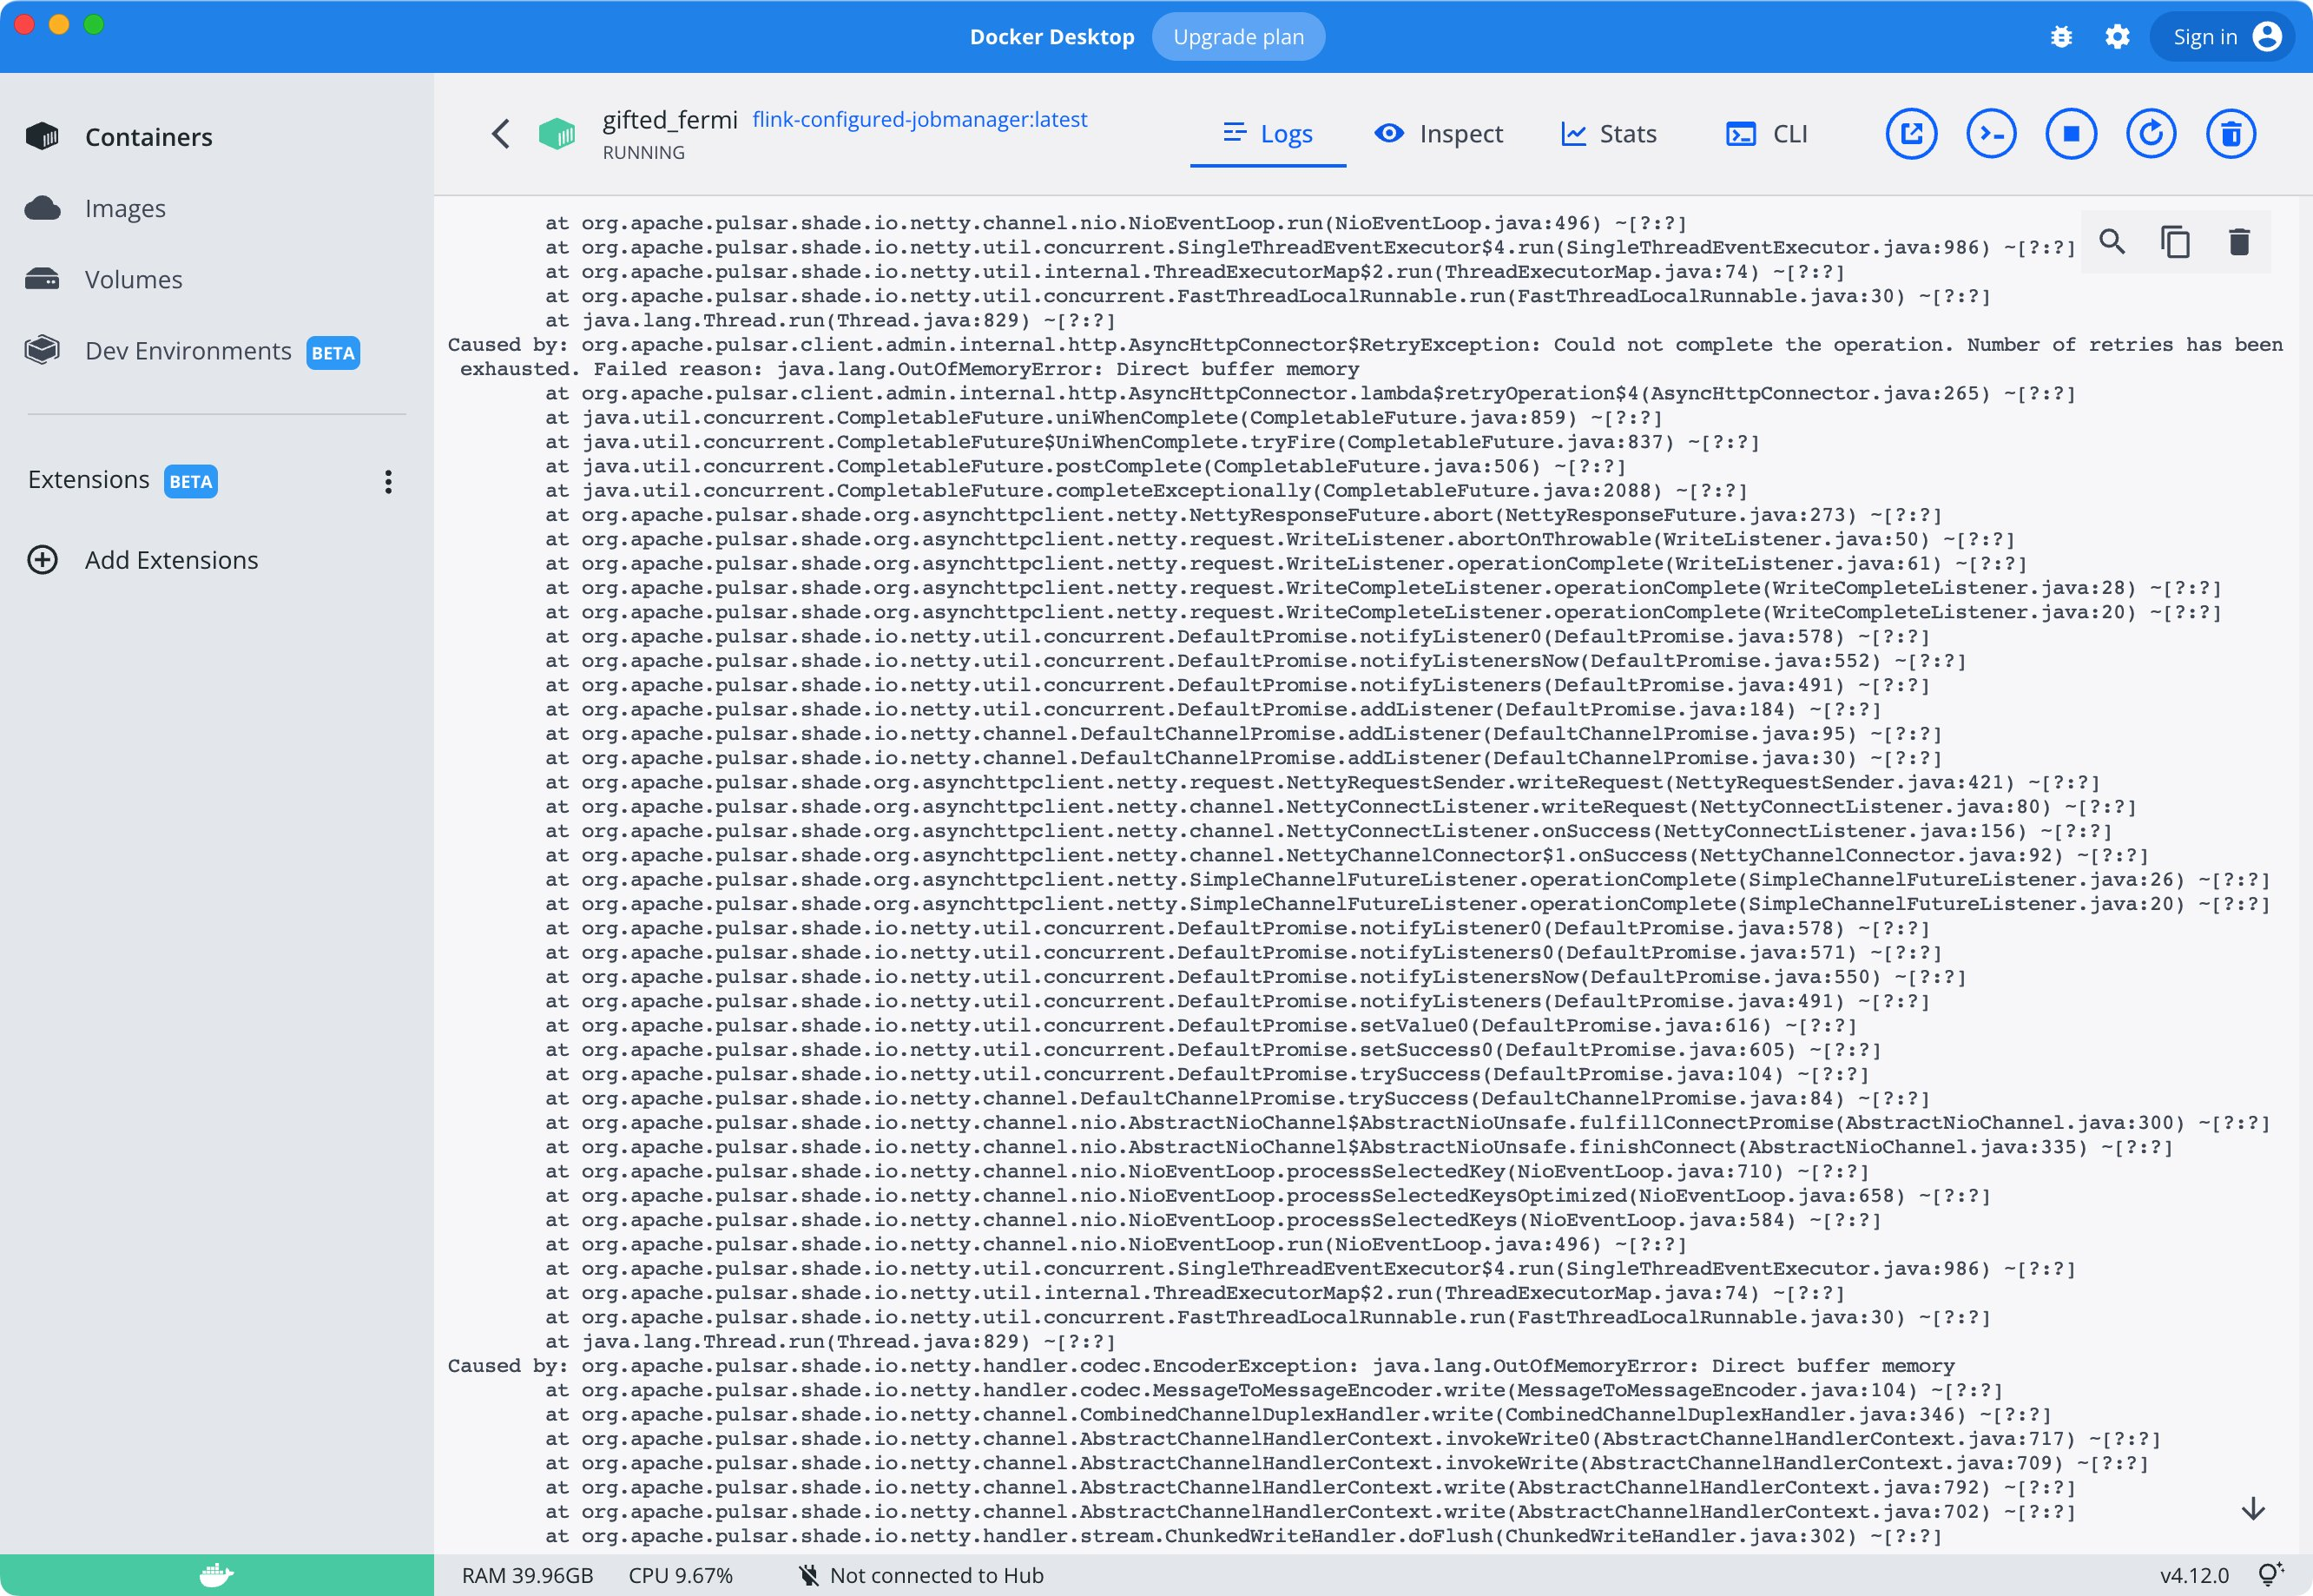Click the CPU 9.67% status
This screenshot has width=2313, height=1596.
point(680,1576)
